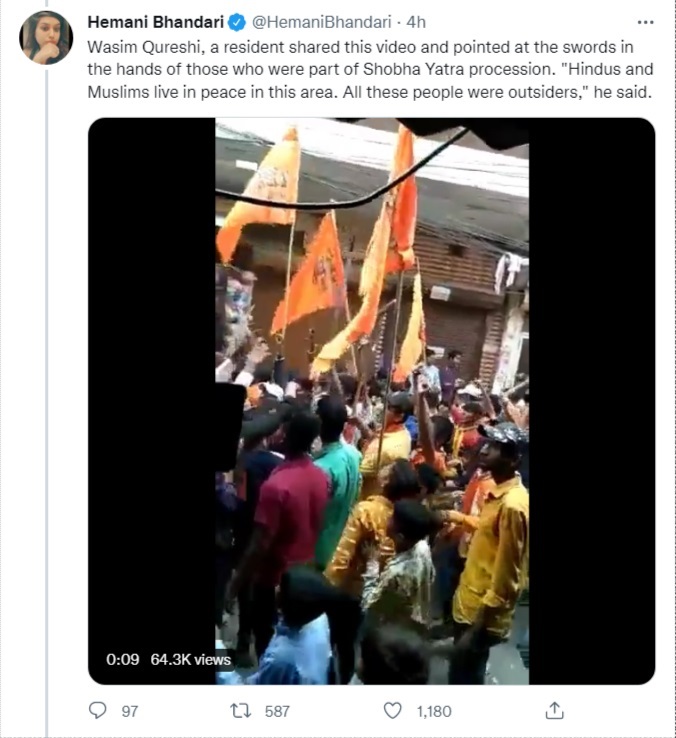Like the tweet with the heart icon

(393, 710)
